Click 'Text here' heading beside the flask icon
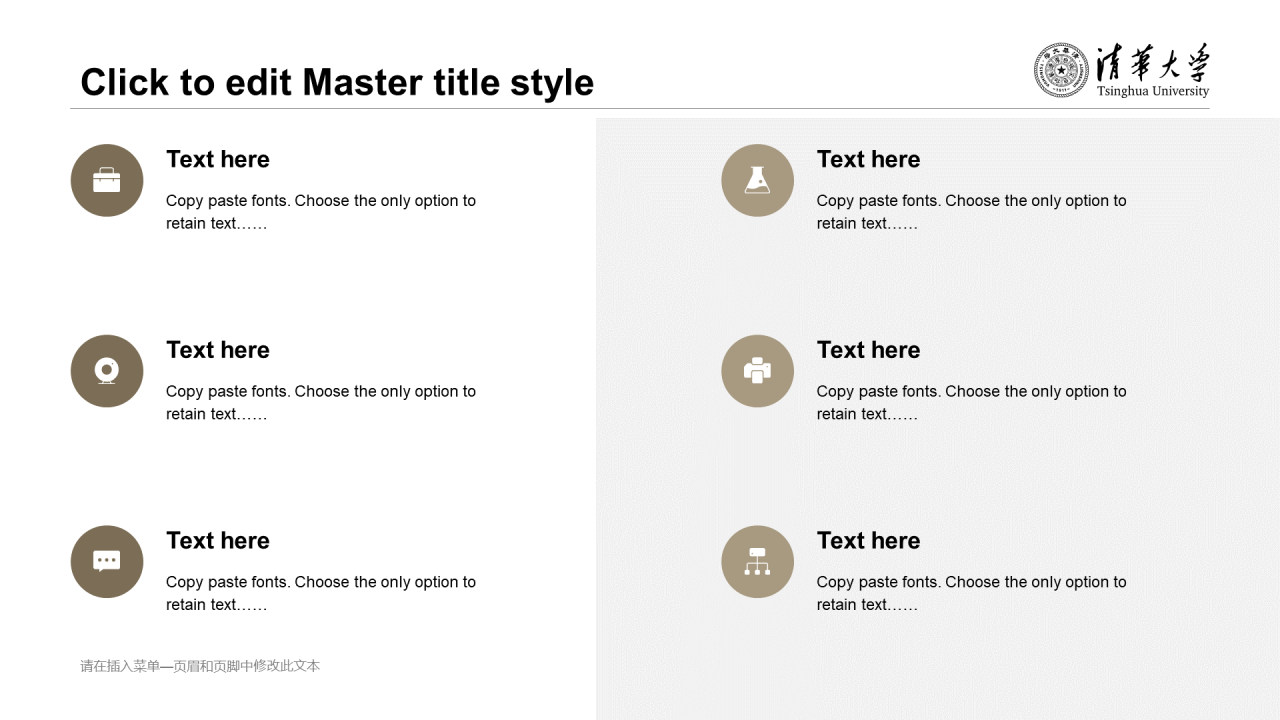This screenshot has width=1280, height=720. tap(868, 159)
